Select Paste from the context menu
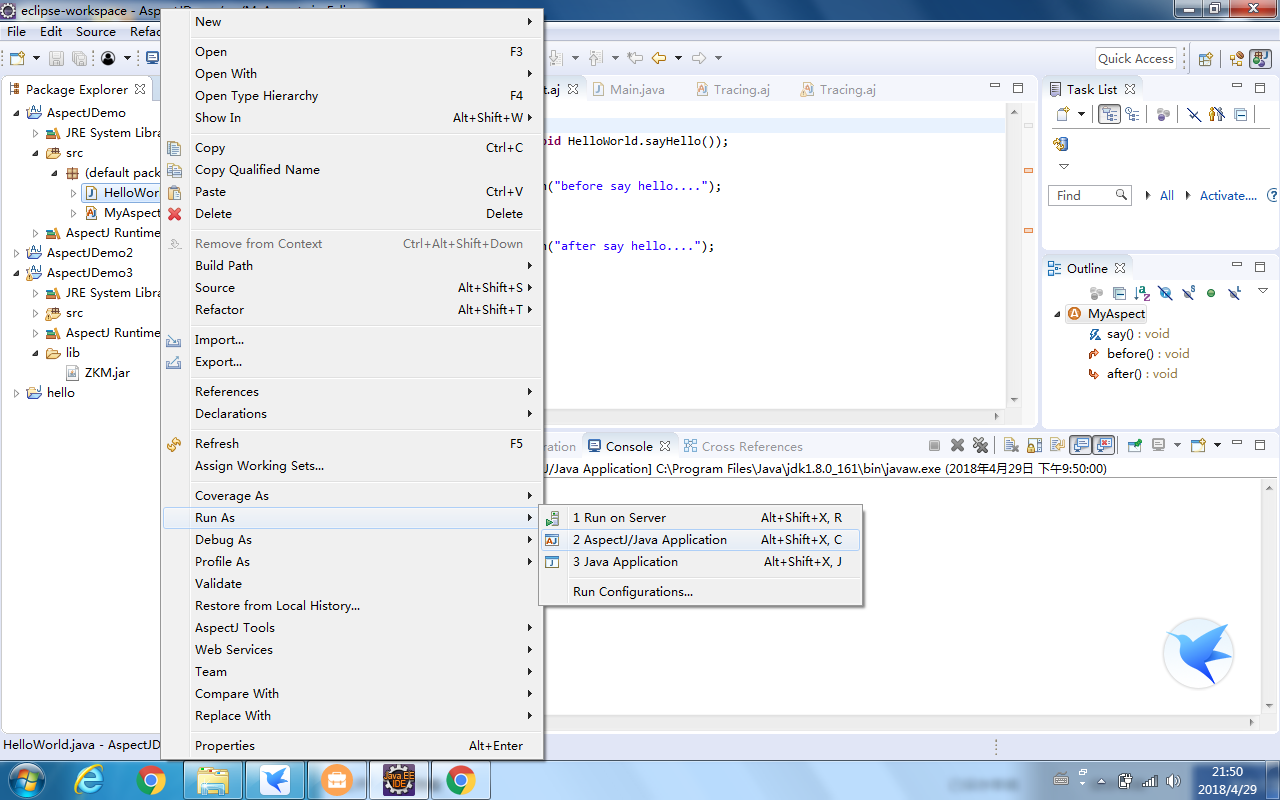Viewport: 1280px width, 800px height. 352,192
